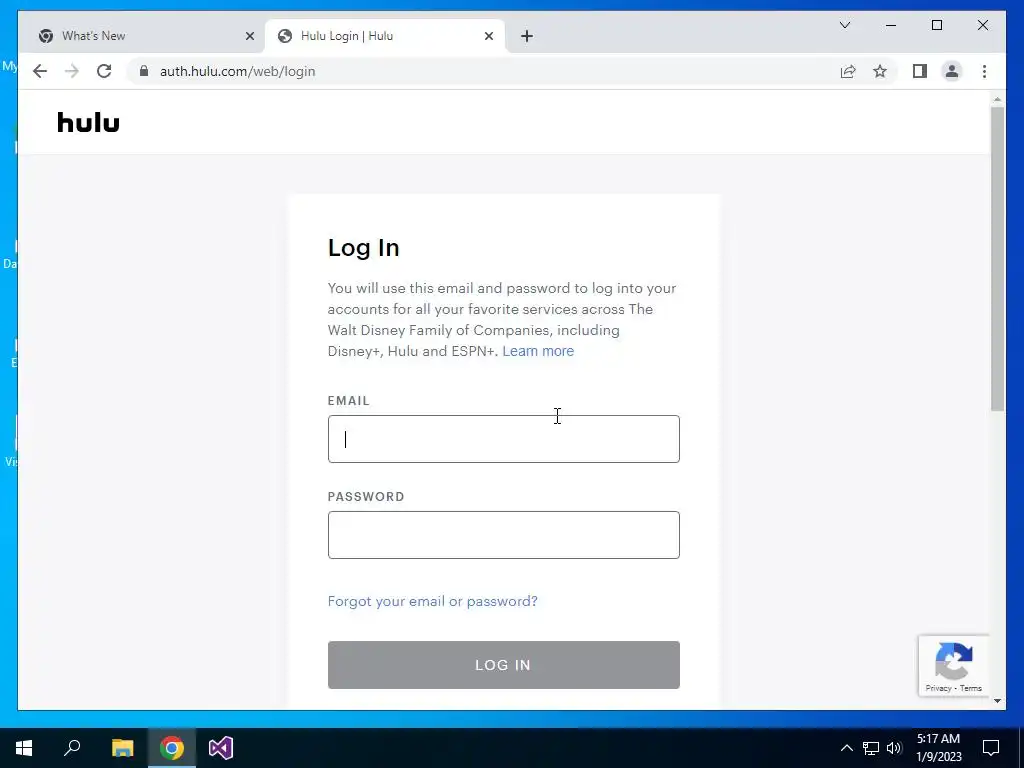The width and height of the screenshot is (1024, 768).
Task: Open the Windows Start menu
Action: (x=24, y=748)
